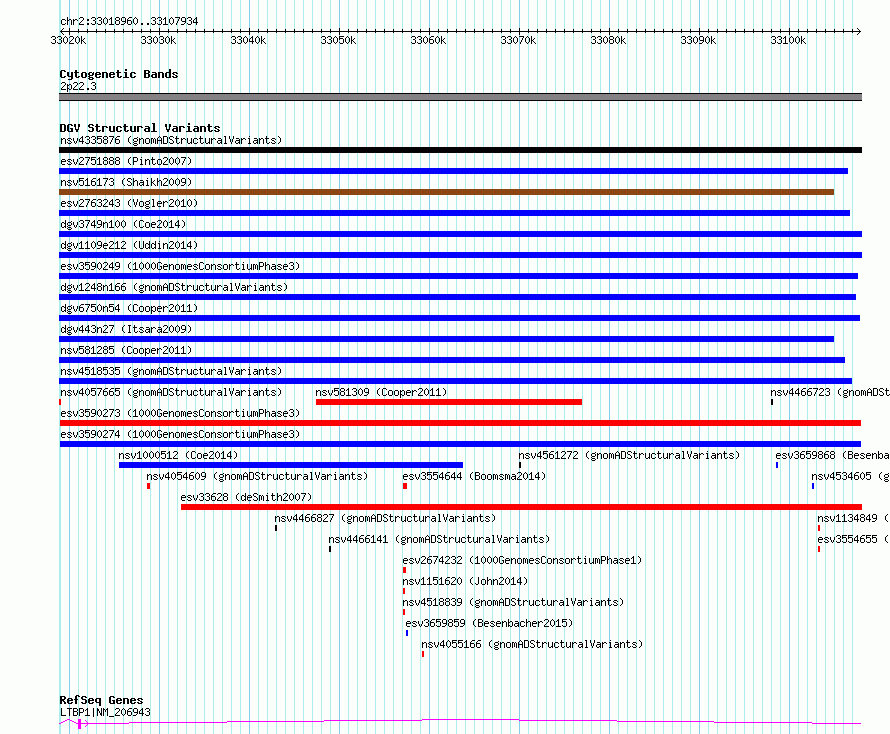Screen dimensions: 890x734
Task: Click the DGV Structural Variants track title
Action: (140, 128)
